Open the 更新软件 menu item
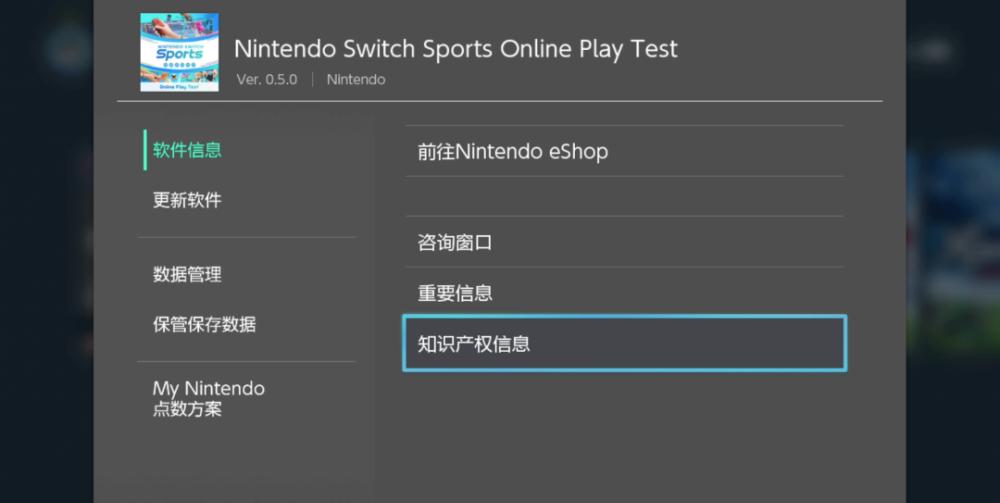 pyautogui.click(x=187, y=200)
